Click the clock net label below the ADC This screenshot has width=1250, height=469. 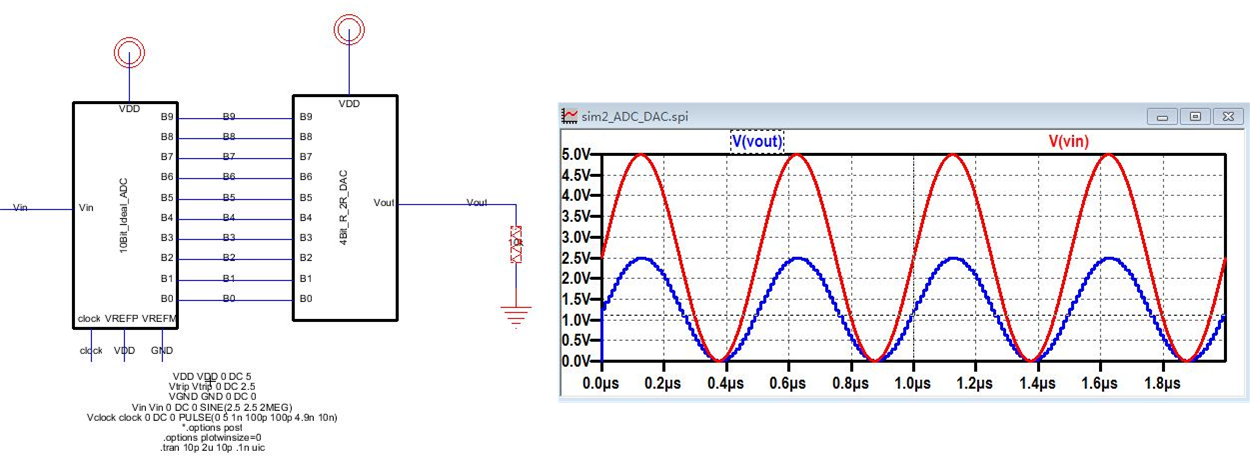92,351
